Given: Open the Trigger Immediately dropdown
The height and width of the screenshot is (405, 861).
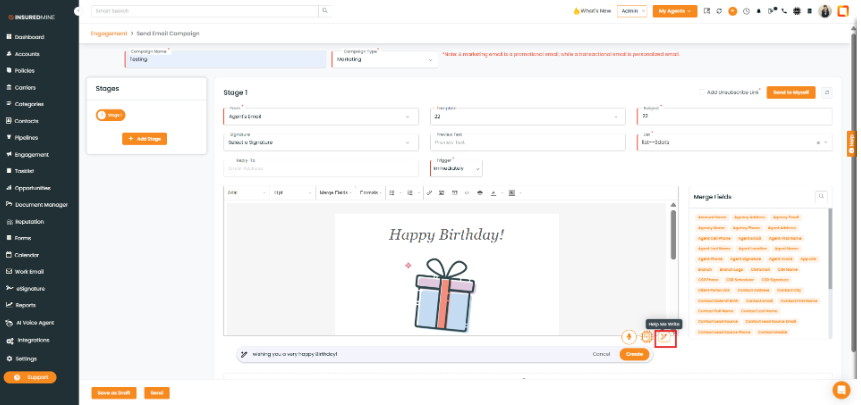Looking at the screenshot, I should (457, 168).
